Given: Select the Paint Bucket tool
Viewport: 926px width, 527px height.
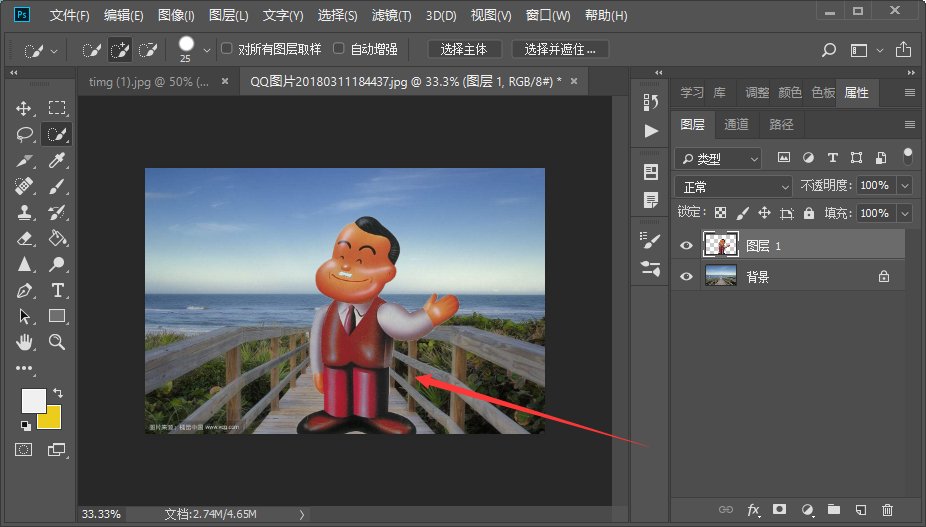Looking at the screenshot, I should (x=57, y=238).
